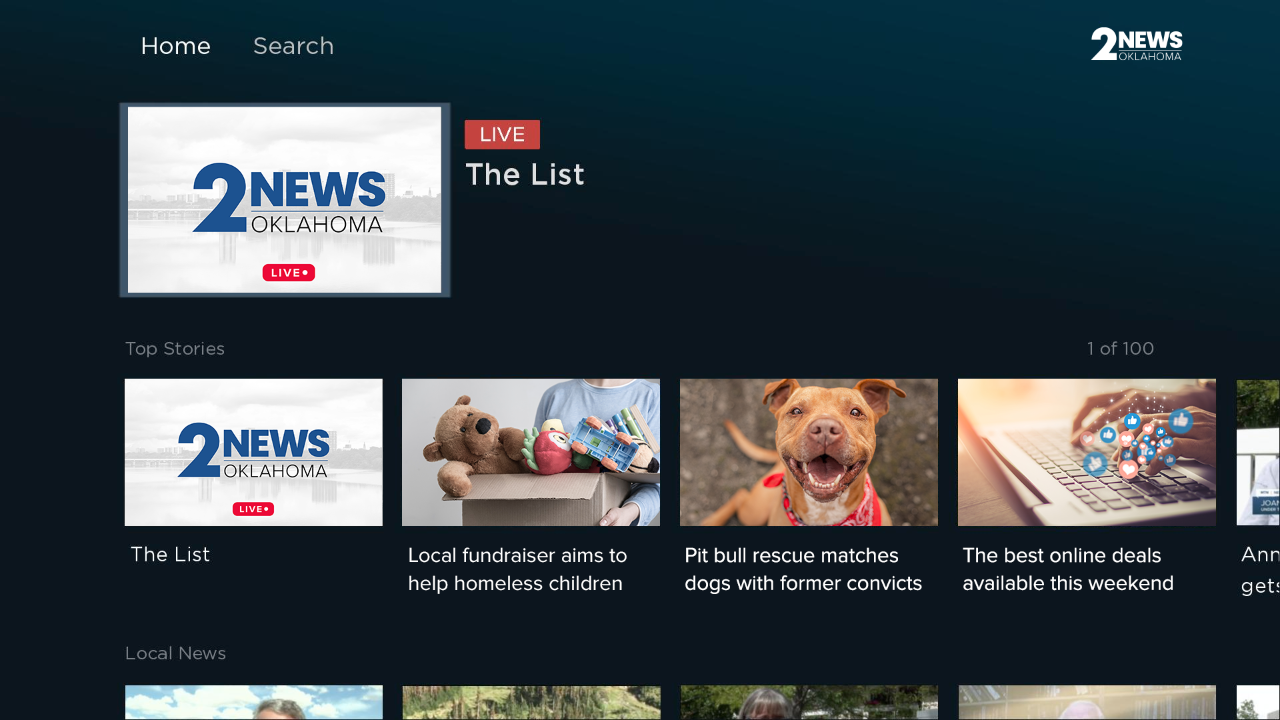Viewport: 1280px width, 720px height.
Task: Open the Search tab
Action: pos(293,46)
